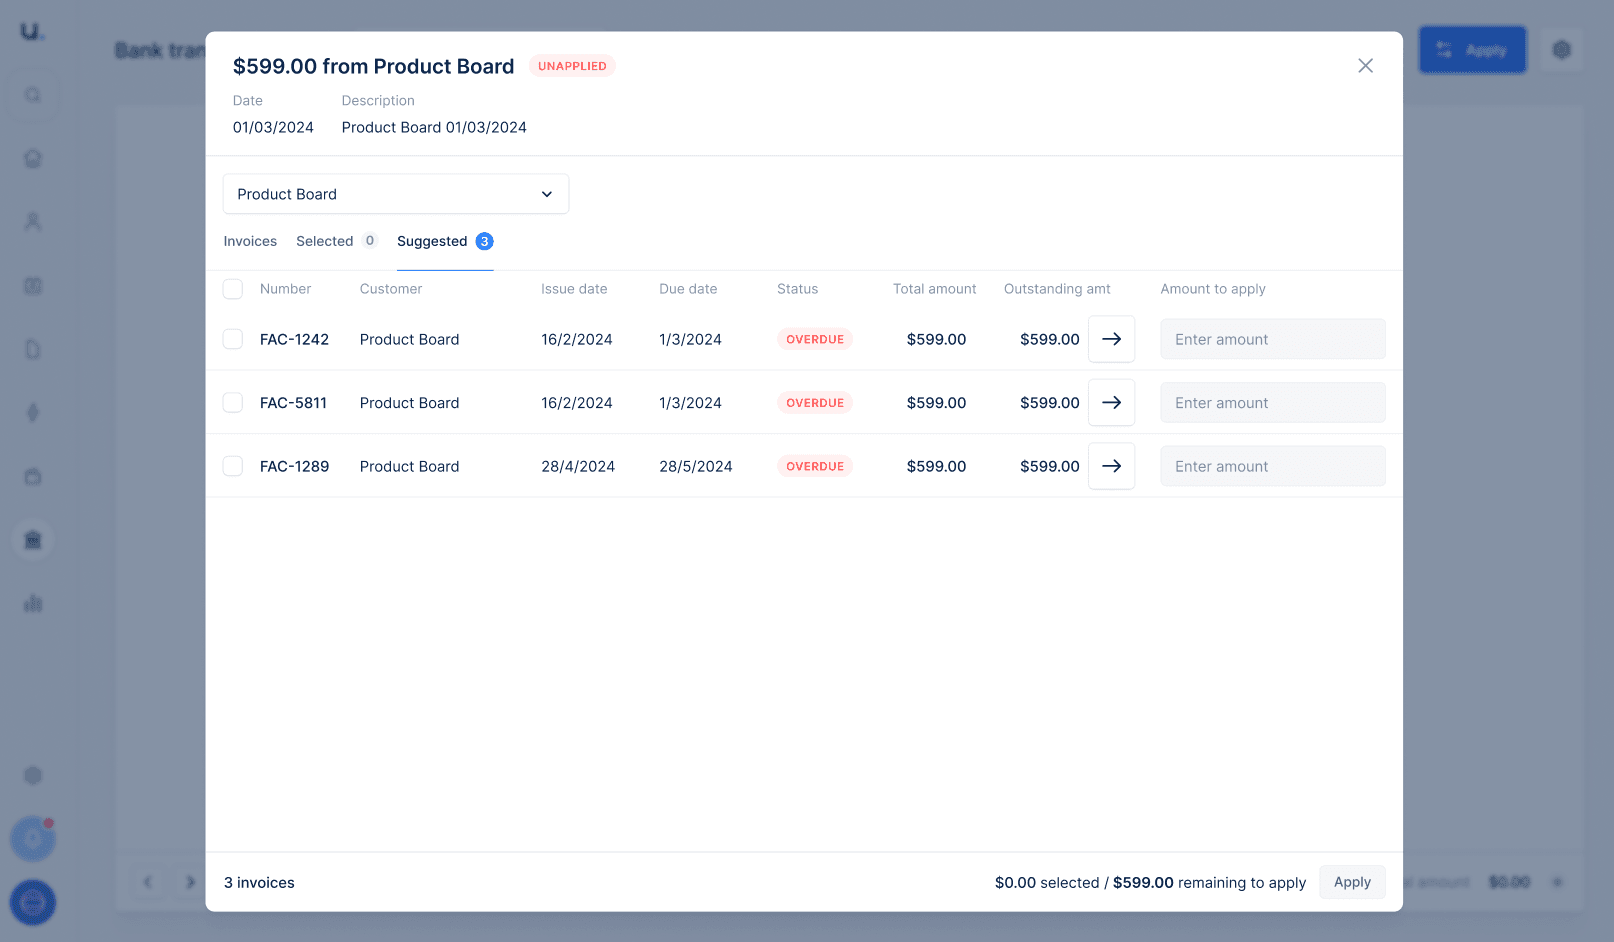This screenshot has height=942, width=1614.
Task: Apply full outstanding amount for FAC-1242
Action: coord(1111,339)
